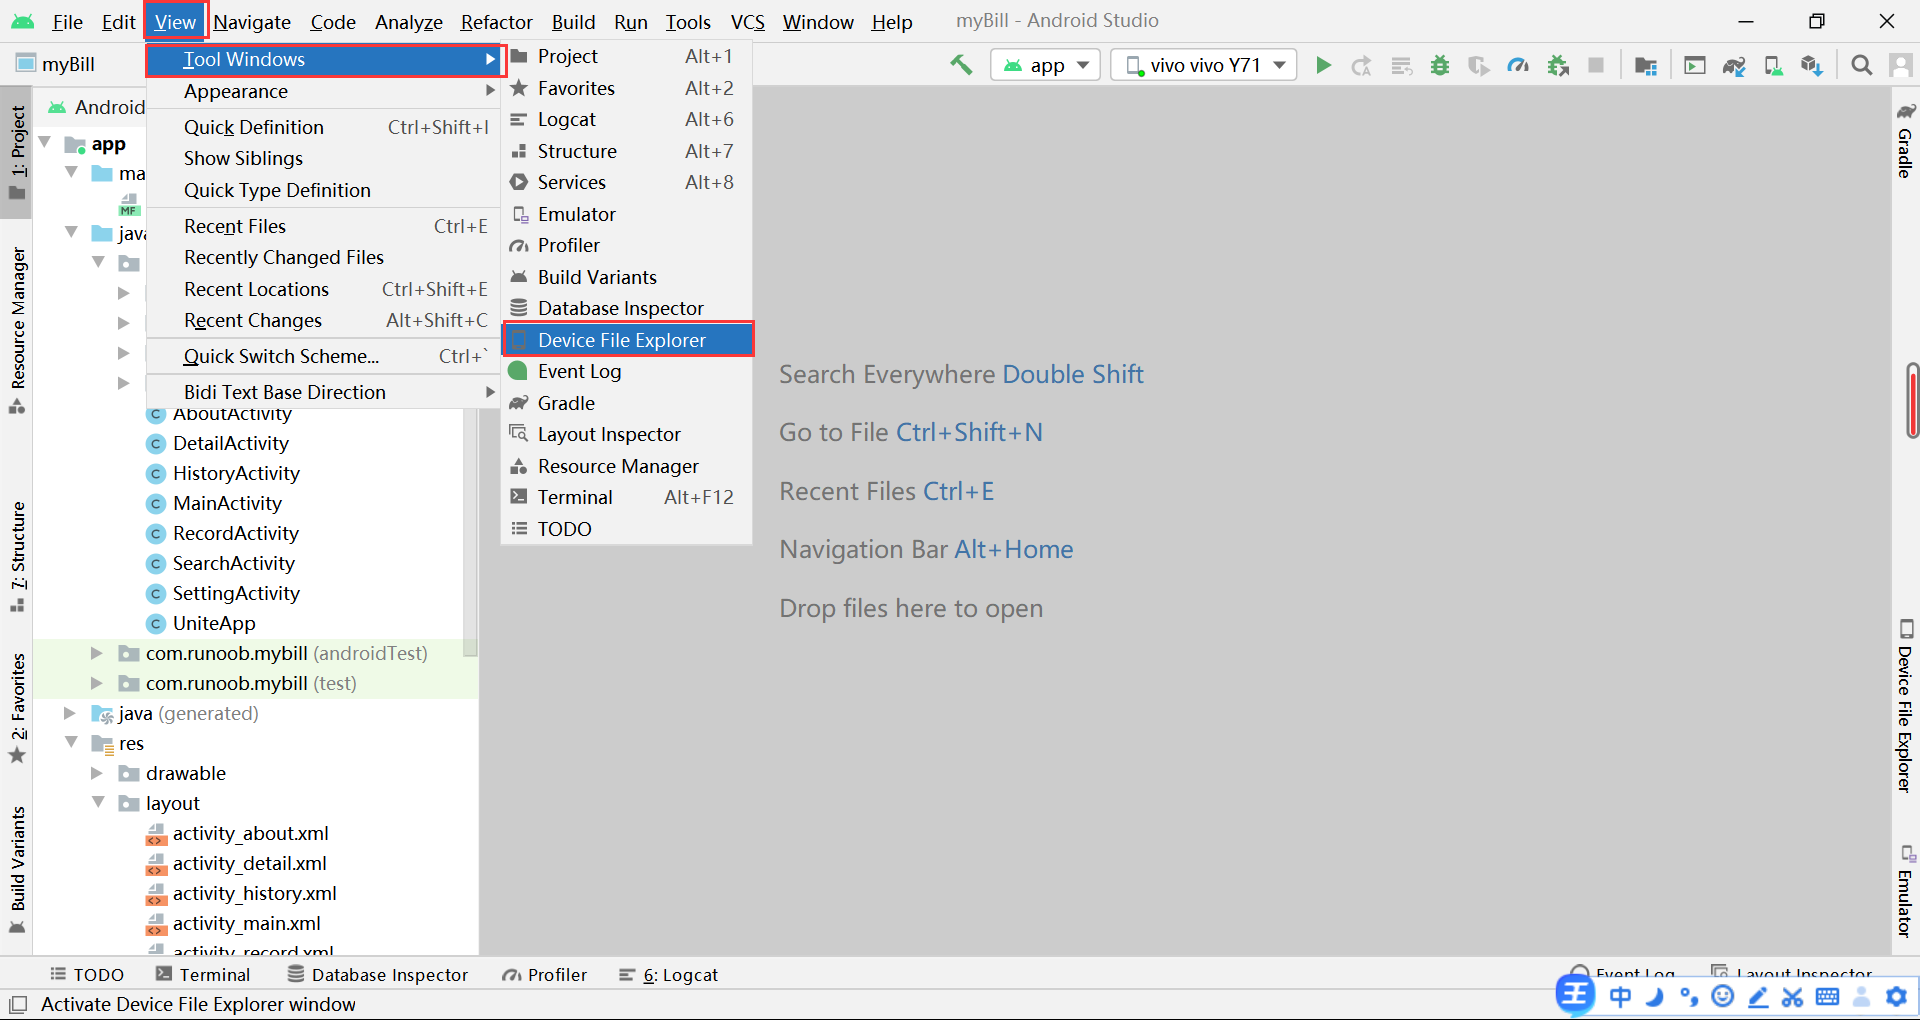Click IME settings gear icon

click(x=1896, y=997)
